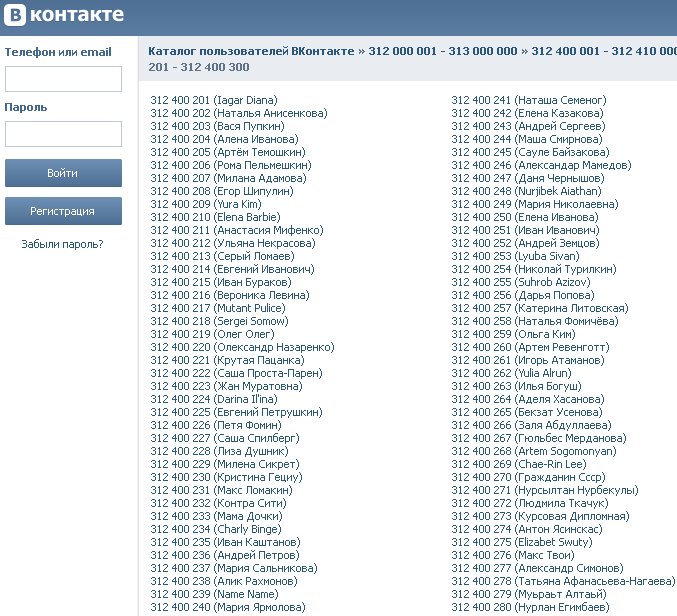Open user 312 400 251 Иван Иванович
This screenshot has width=677, height=616.
[x=525, y=230]
